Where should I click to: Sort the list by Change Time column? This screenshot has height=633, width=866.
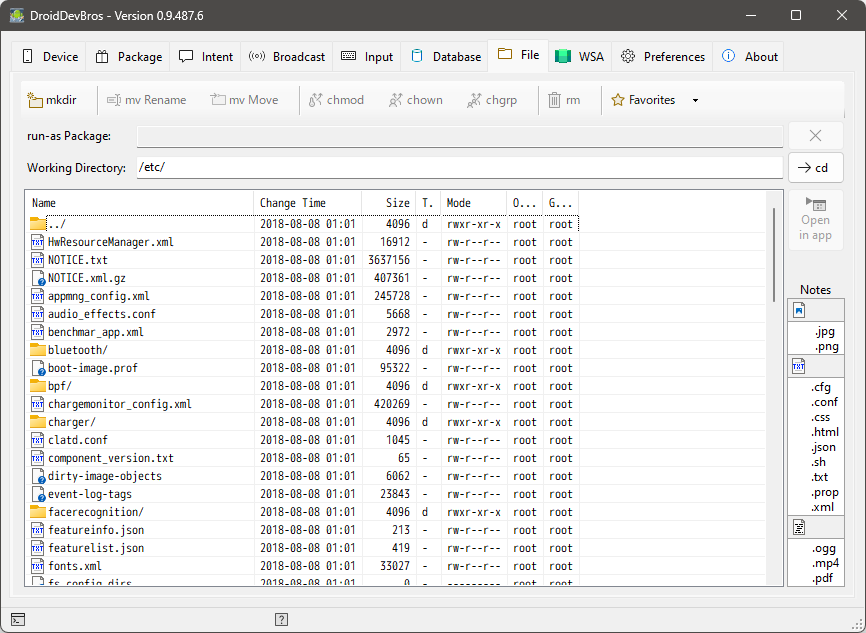click(306, 203)
